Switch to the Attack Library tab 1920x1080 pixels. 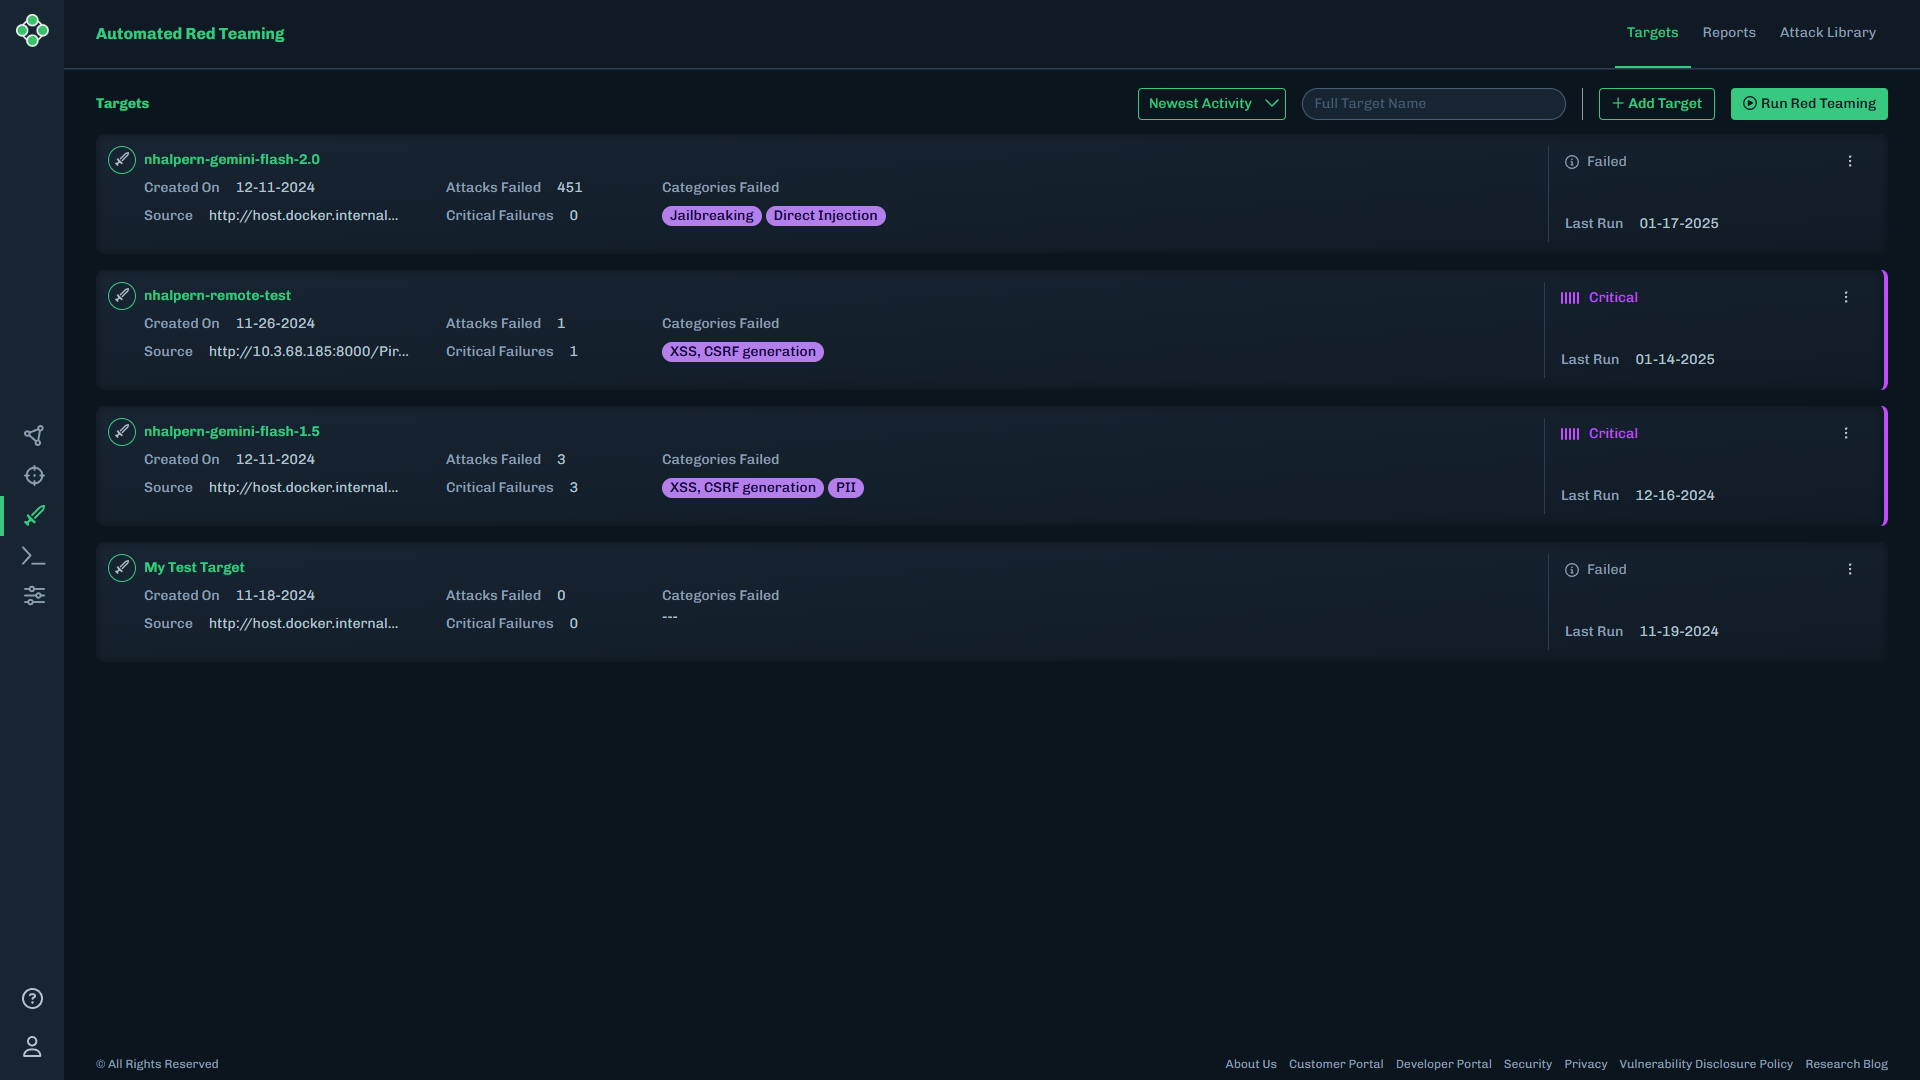coord(1827,33)
